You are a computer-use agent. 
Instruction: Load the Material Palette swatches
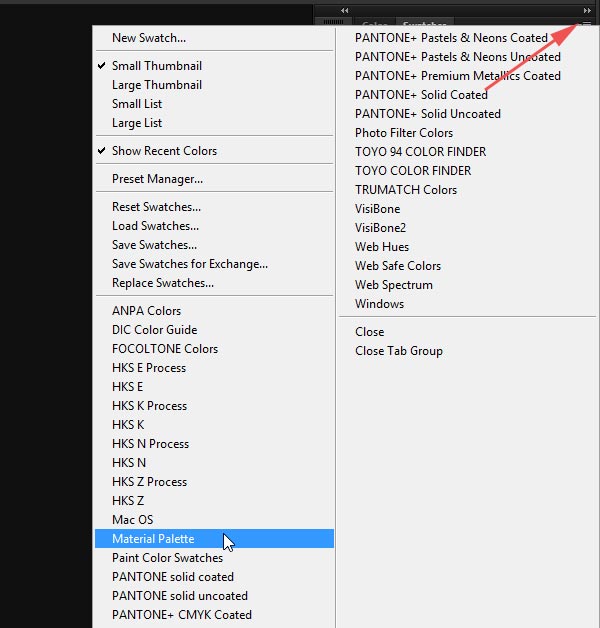(214, 539)
